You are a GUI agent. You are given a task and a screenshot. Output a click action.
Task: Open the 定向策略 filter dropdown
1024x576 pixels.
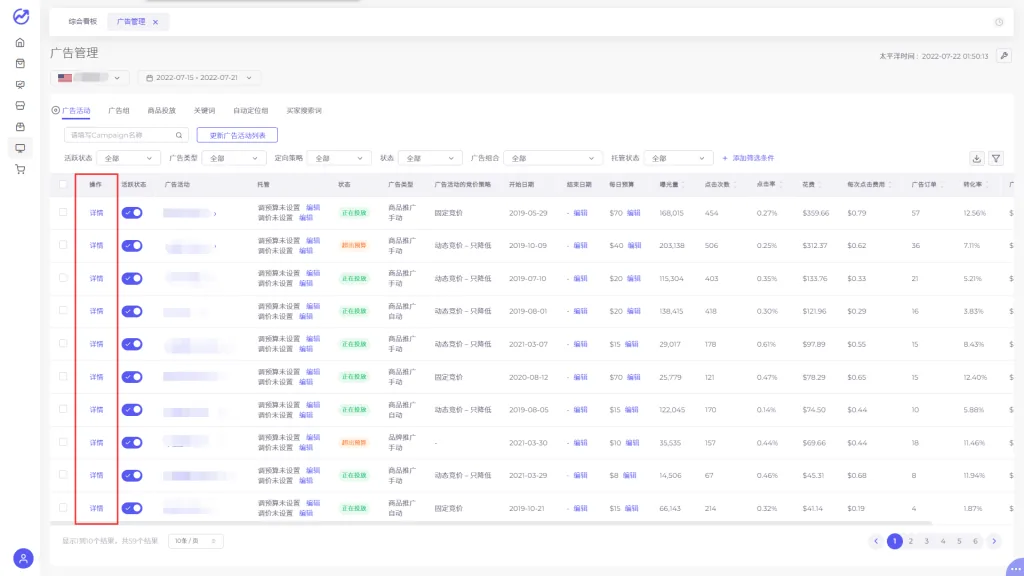(x=338, y=158)
